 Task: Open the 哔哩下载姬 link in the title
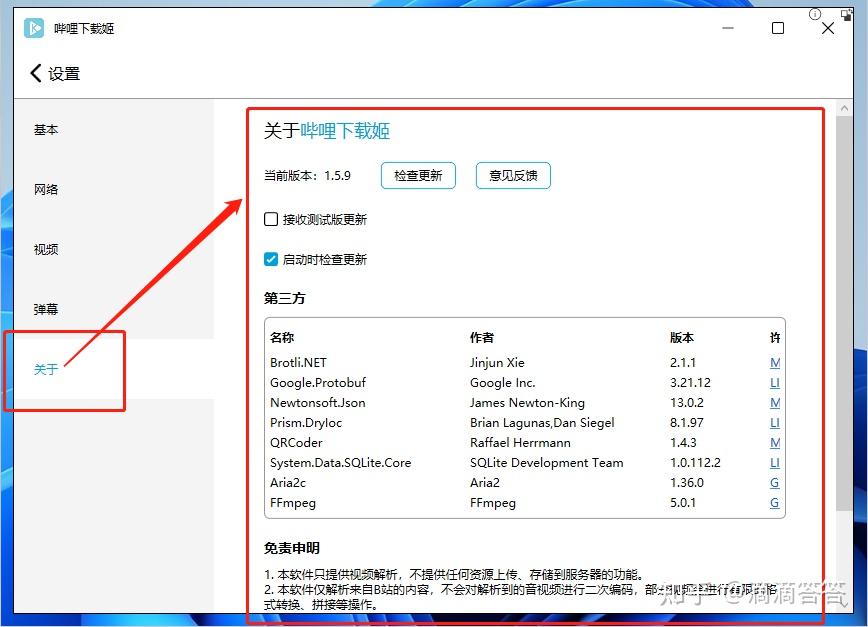pos(345,131)
